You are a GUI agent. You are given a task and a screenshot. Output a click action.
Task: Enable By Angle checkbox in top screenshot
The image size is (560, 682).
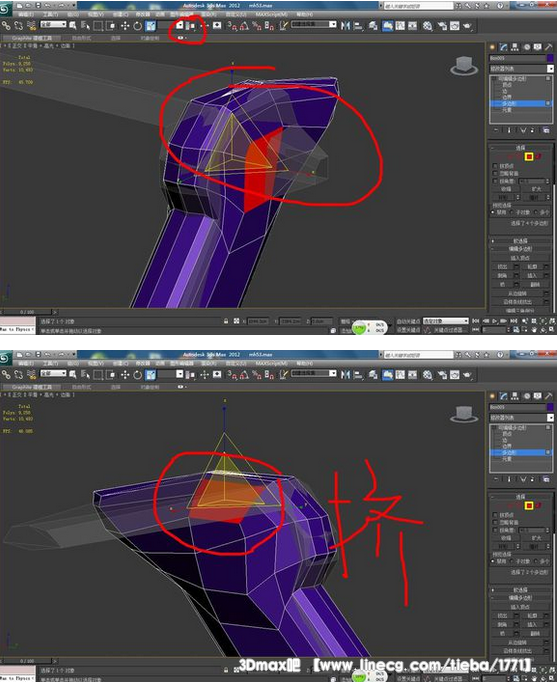click(495, 181)
